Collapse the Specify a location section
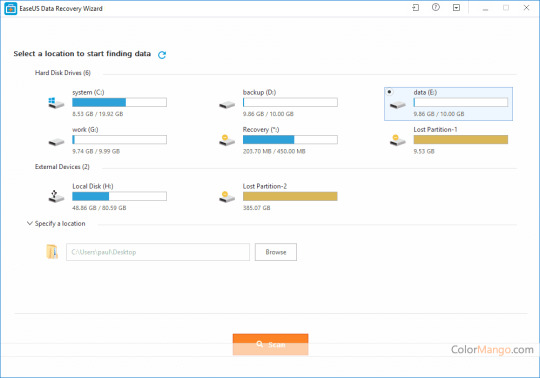 pos(30,223)
